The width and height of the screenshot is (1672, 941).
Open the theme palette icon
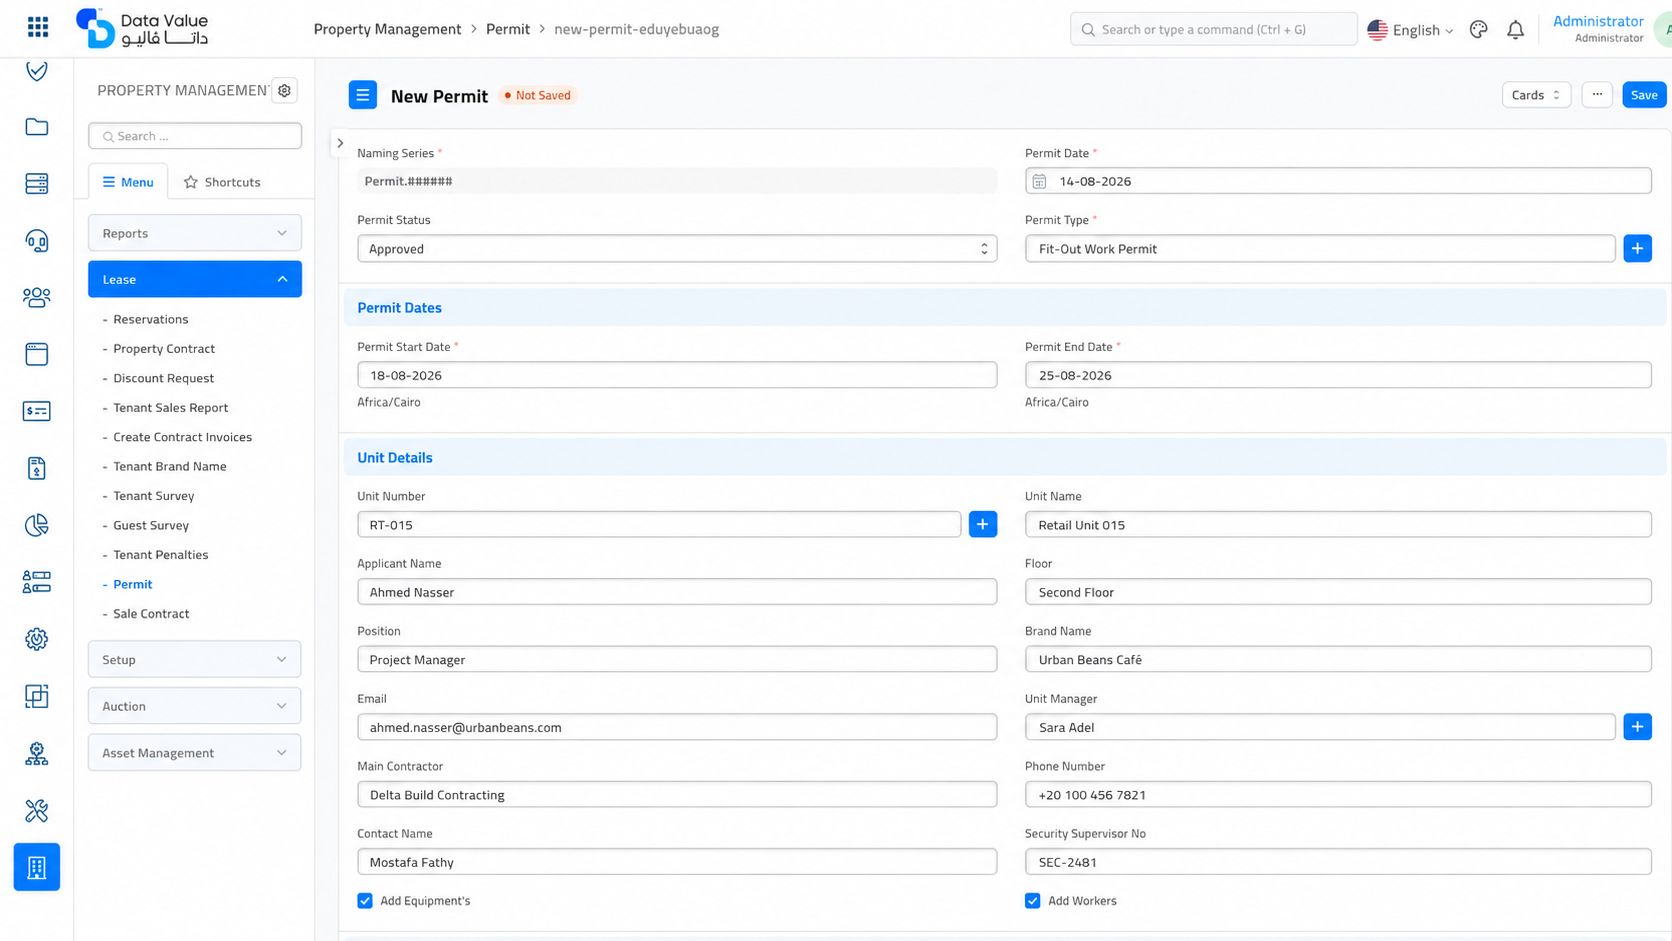[x=1478, y=30]
